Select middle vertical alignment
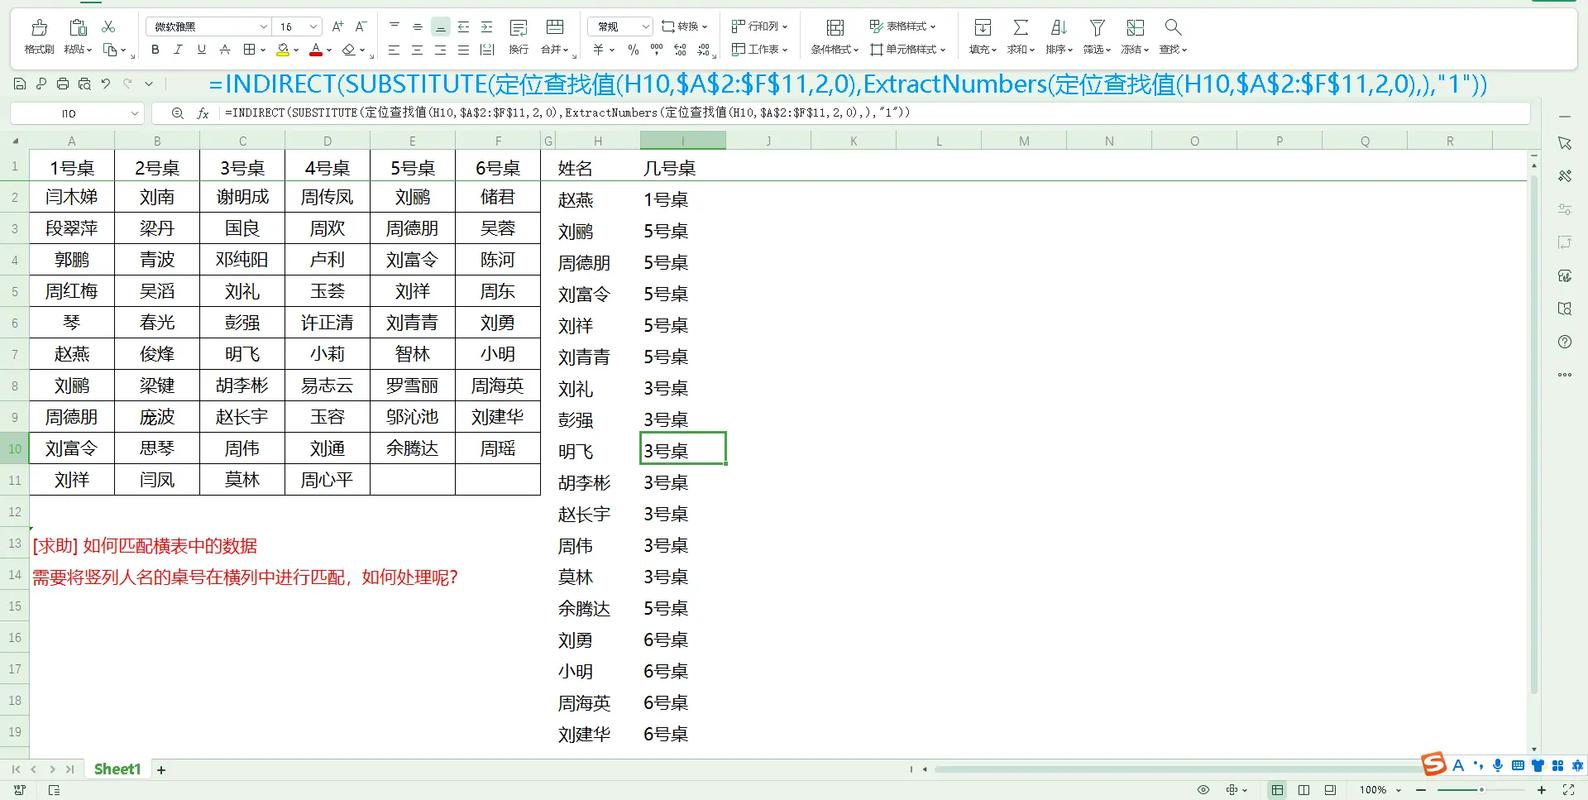The height and width of the screenshot is (800, 1588). (x=417, y=27)
